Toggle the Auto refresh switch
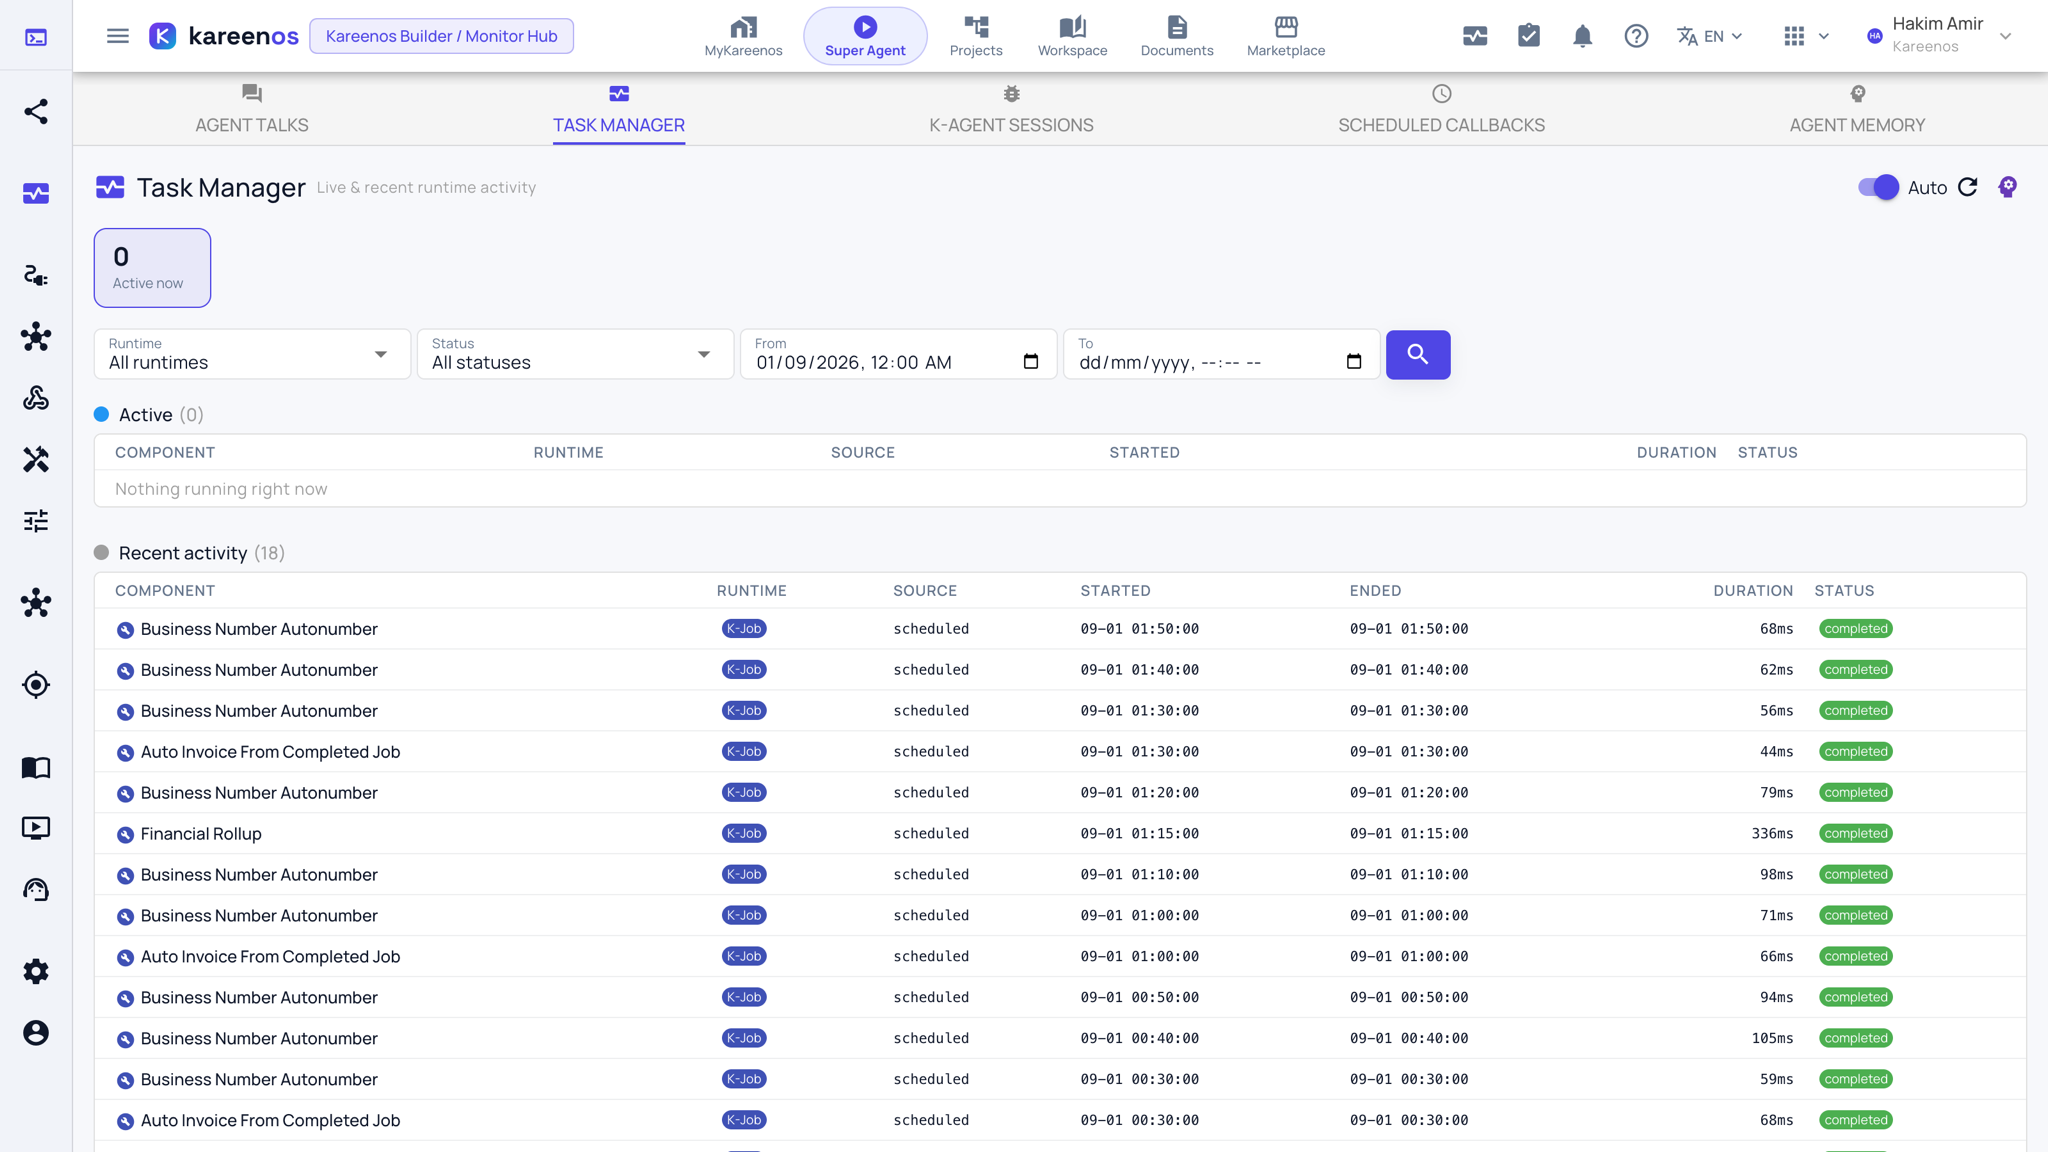This screenshot has width=2048, height=1152. pyautogui.click(x=1878, y=187)
